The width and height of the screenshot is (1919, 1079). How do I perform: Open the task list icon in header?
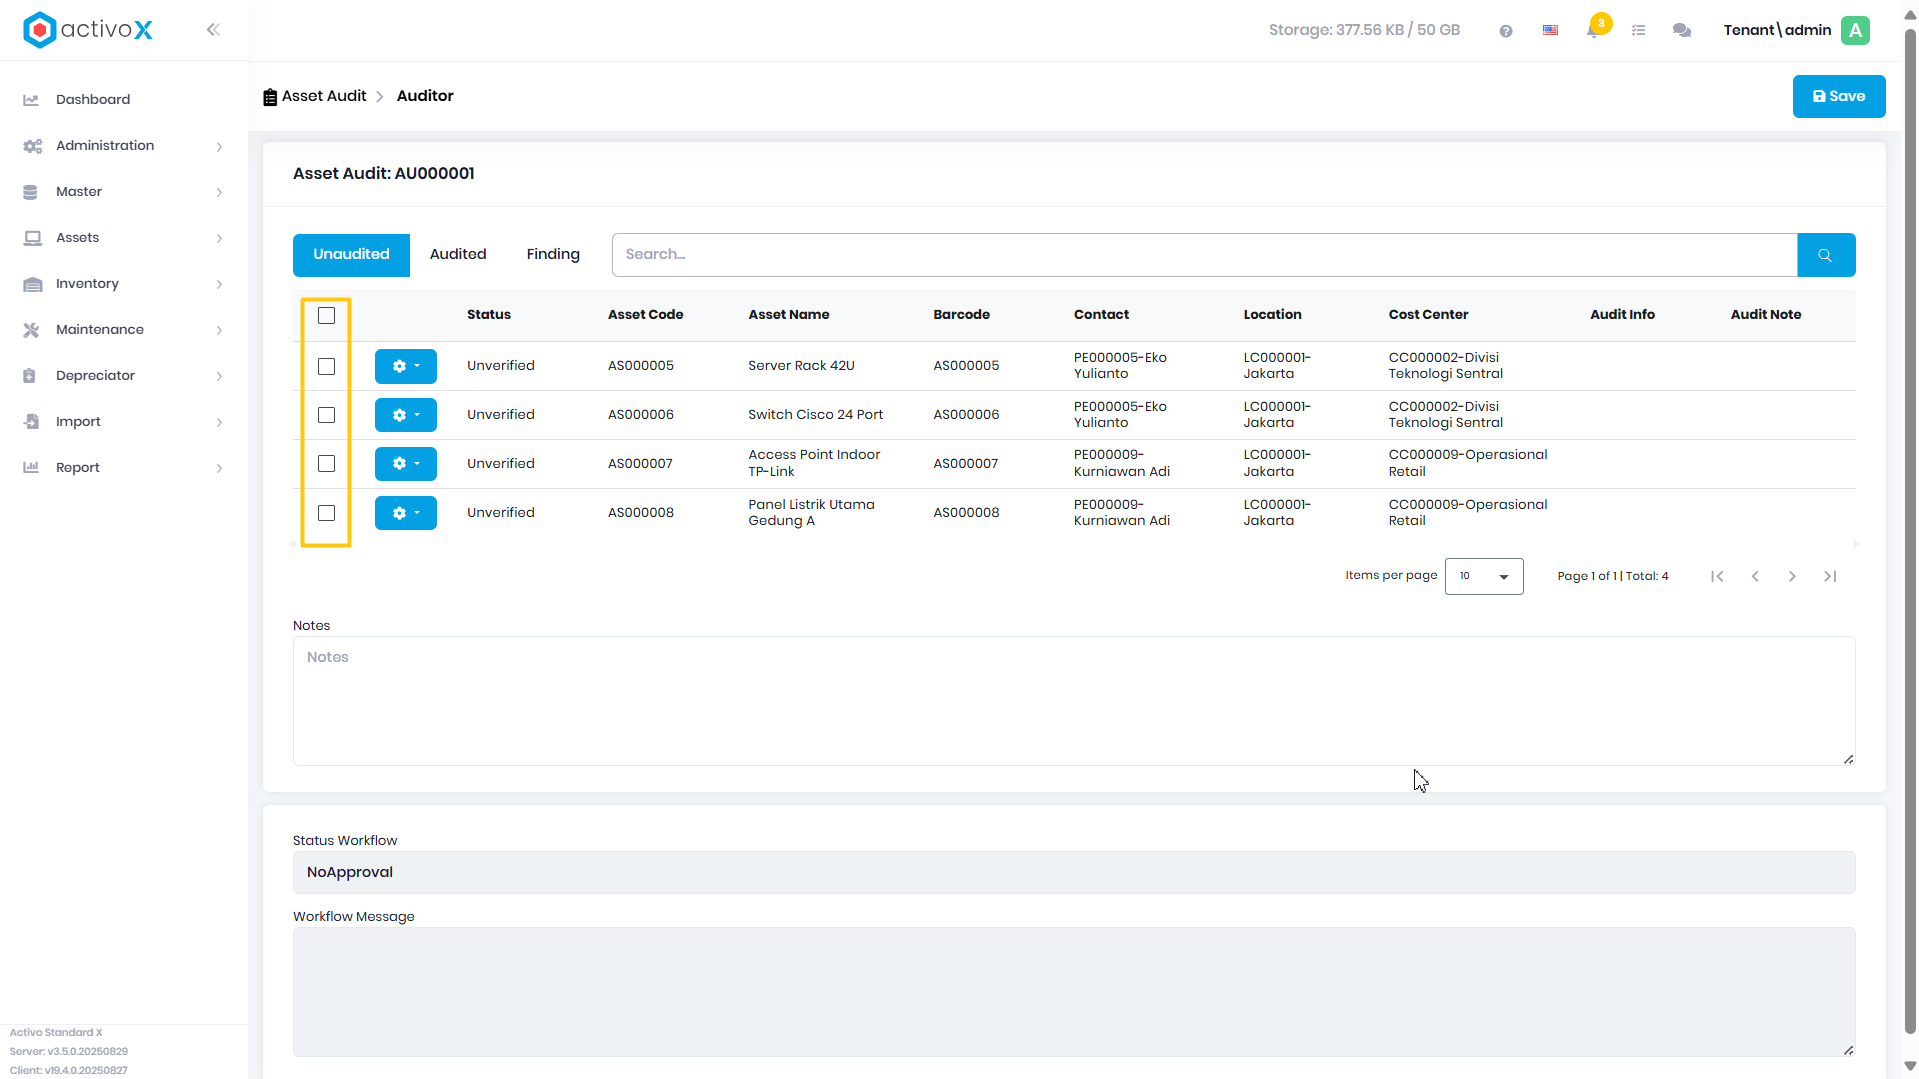tap(1638, 31)
